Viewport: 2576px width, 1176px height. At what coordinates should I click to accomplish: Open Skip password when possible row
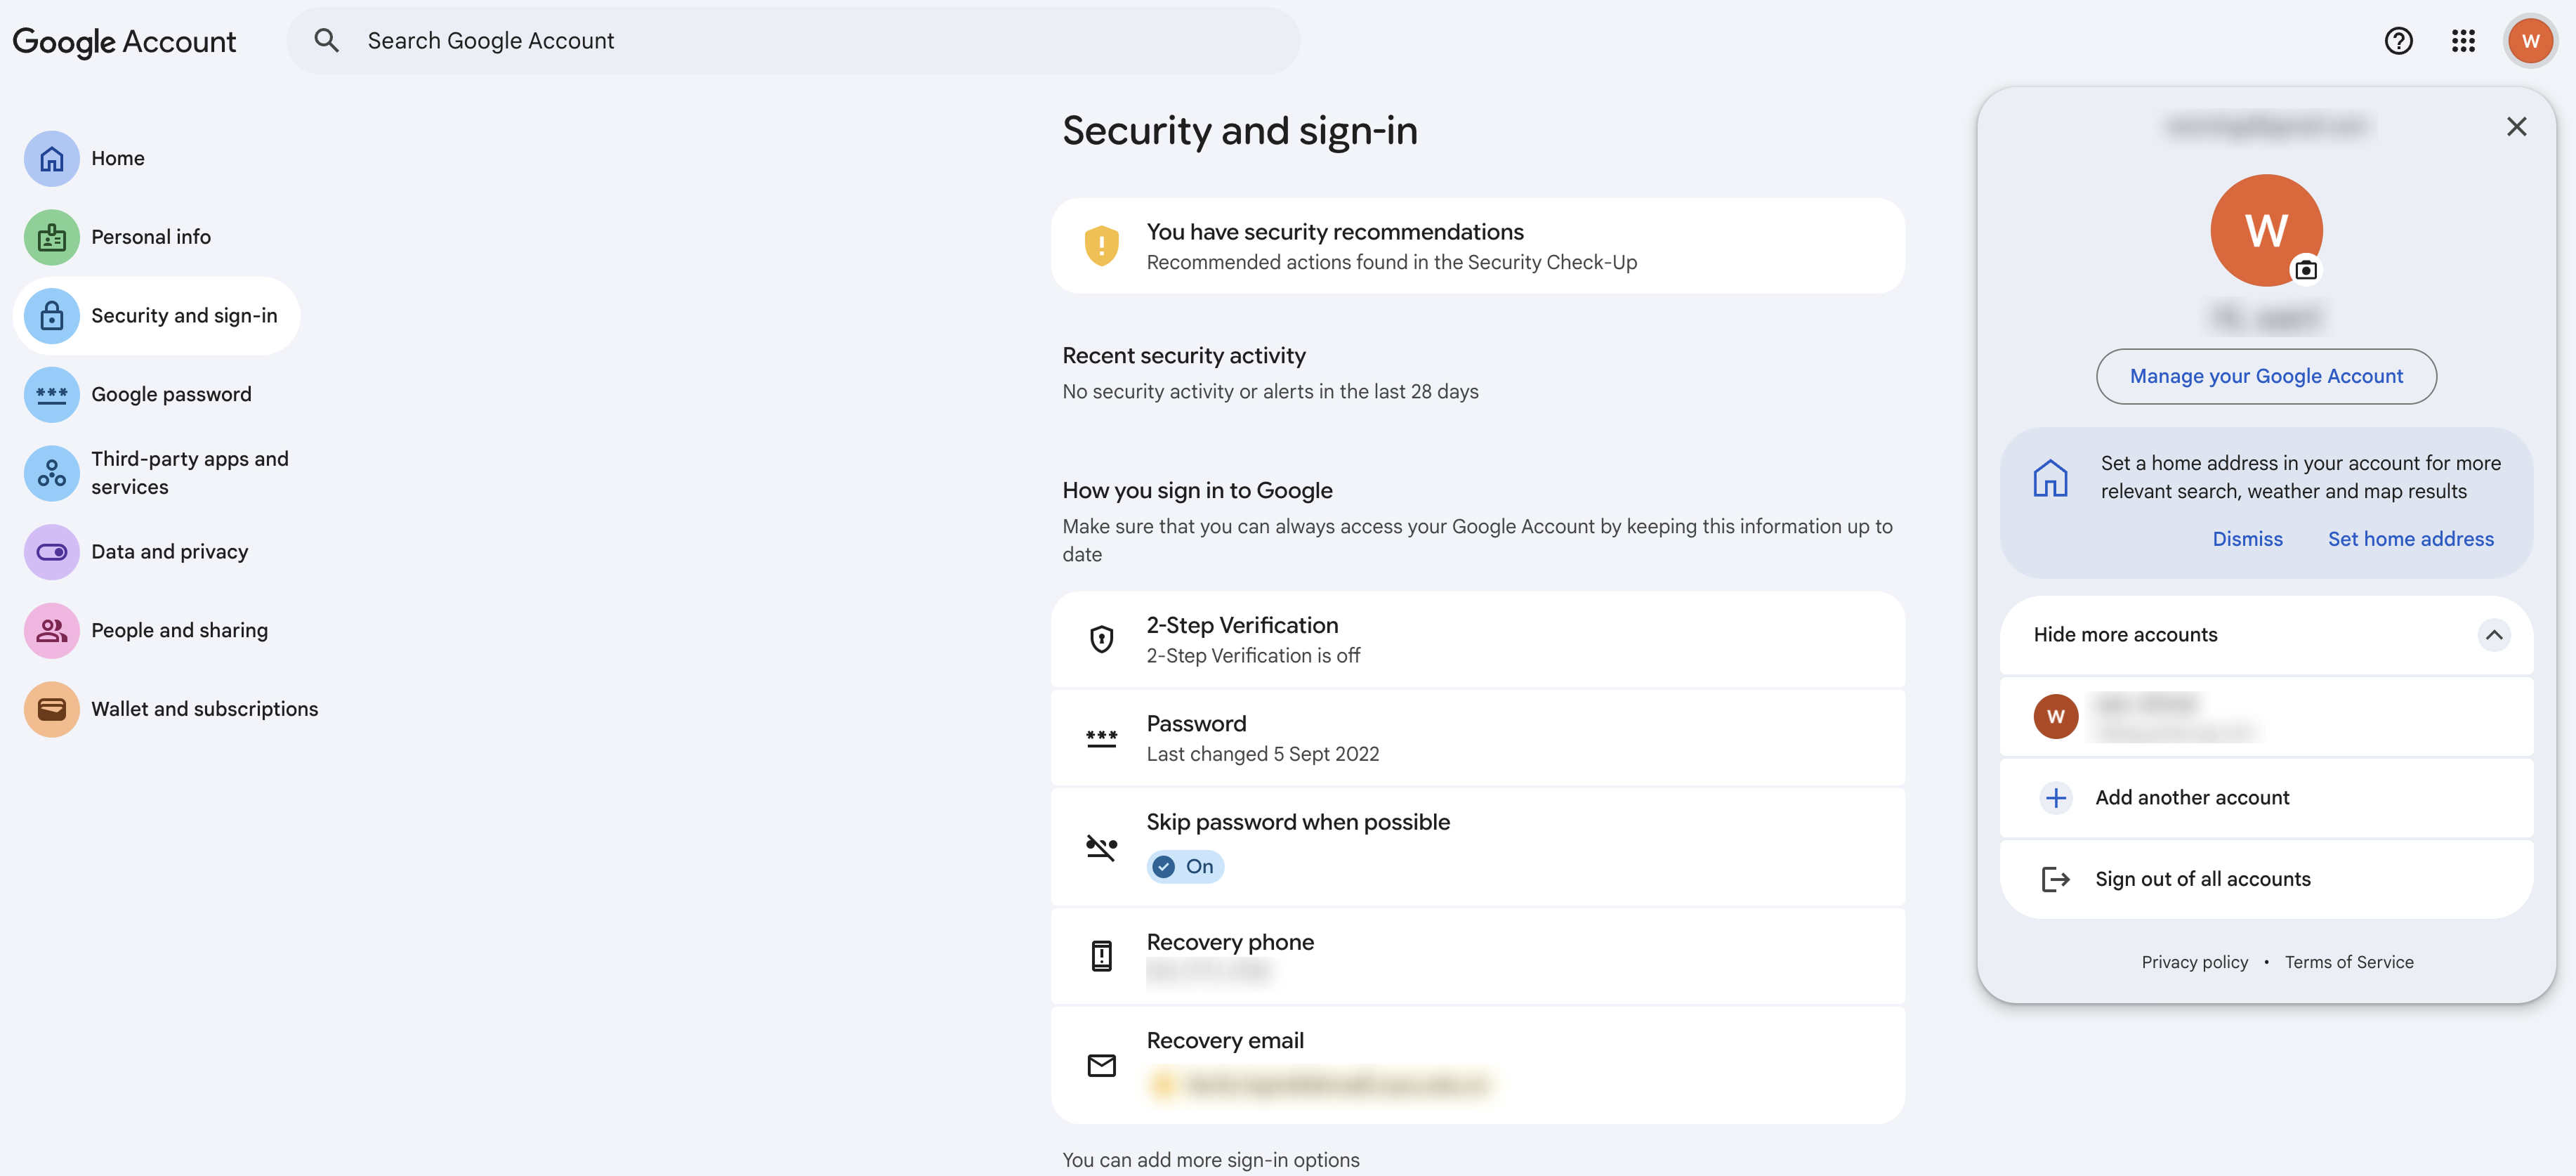1477,847
